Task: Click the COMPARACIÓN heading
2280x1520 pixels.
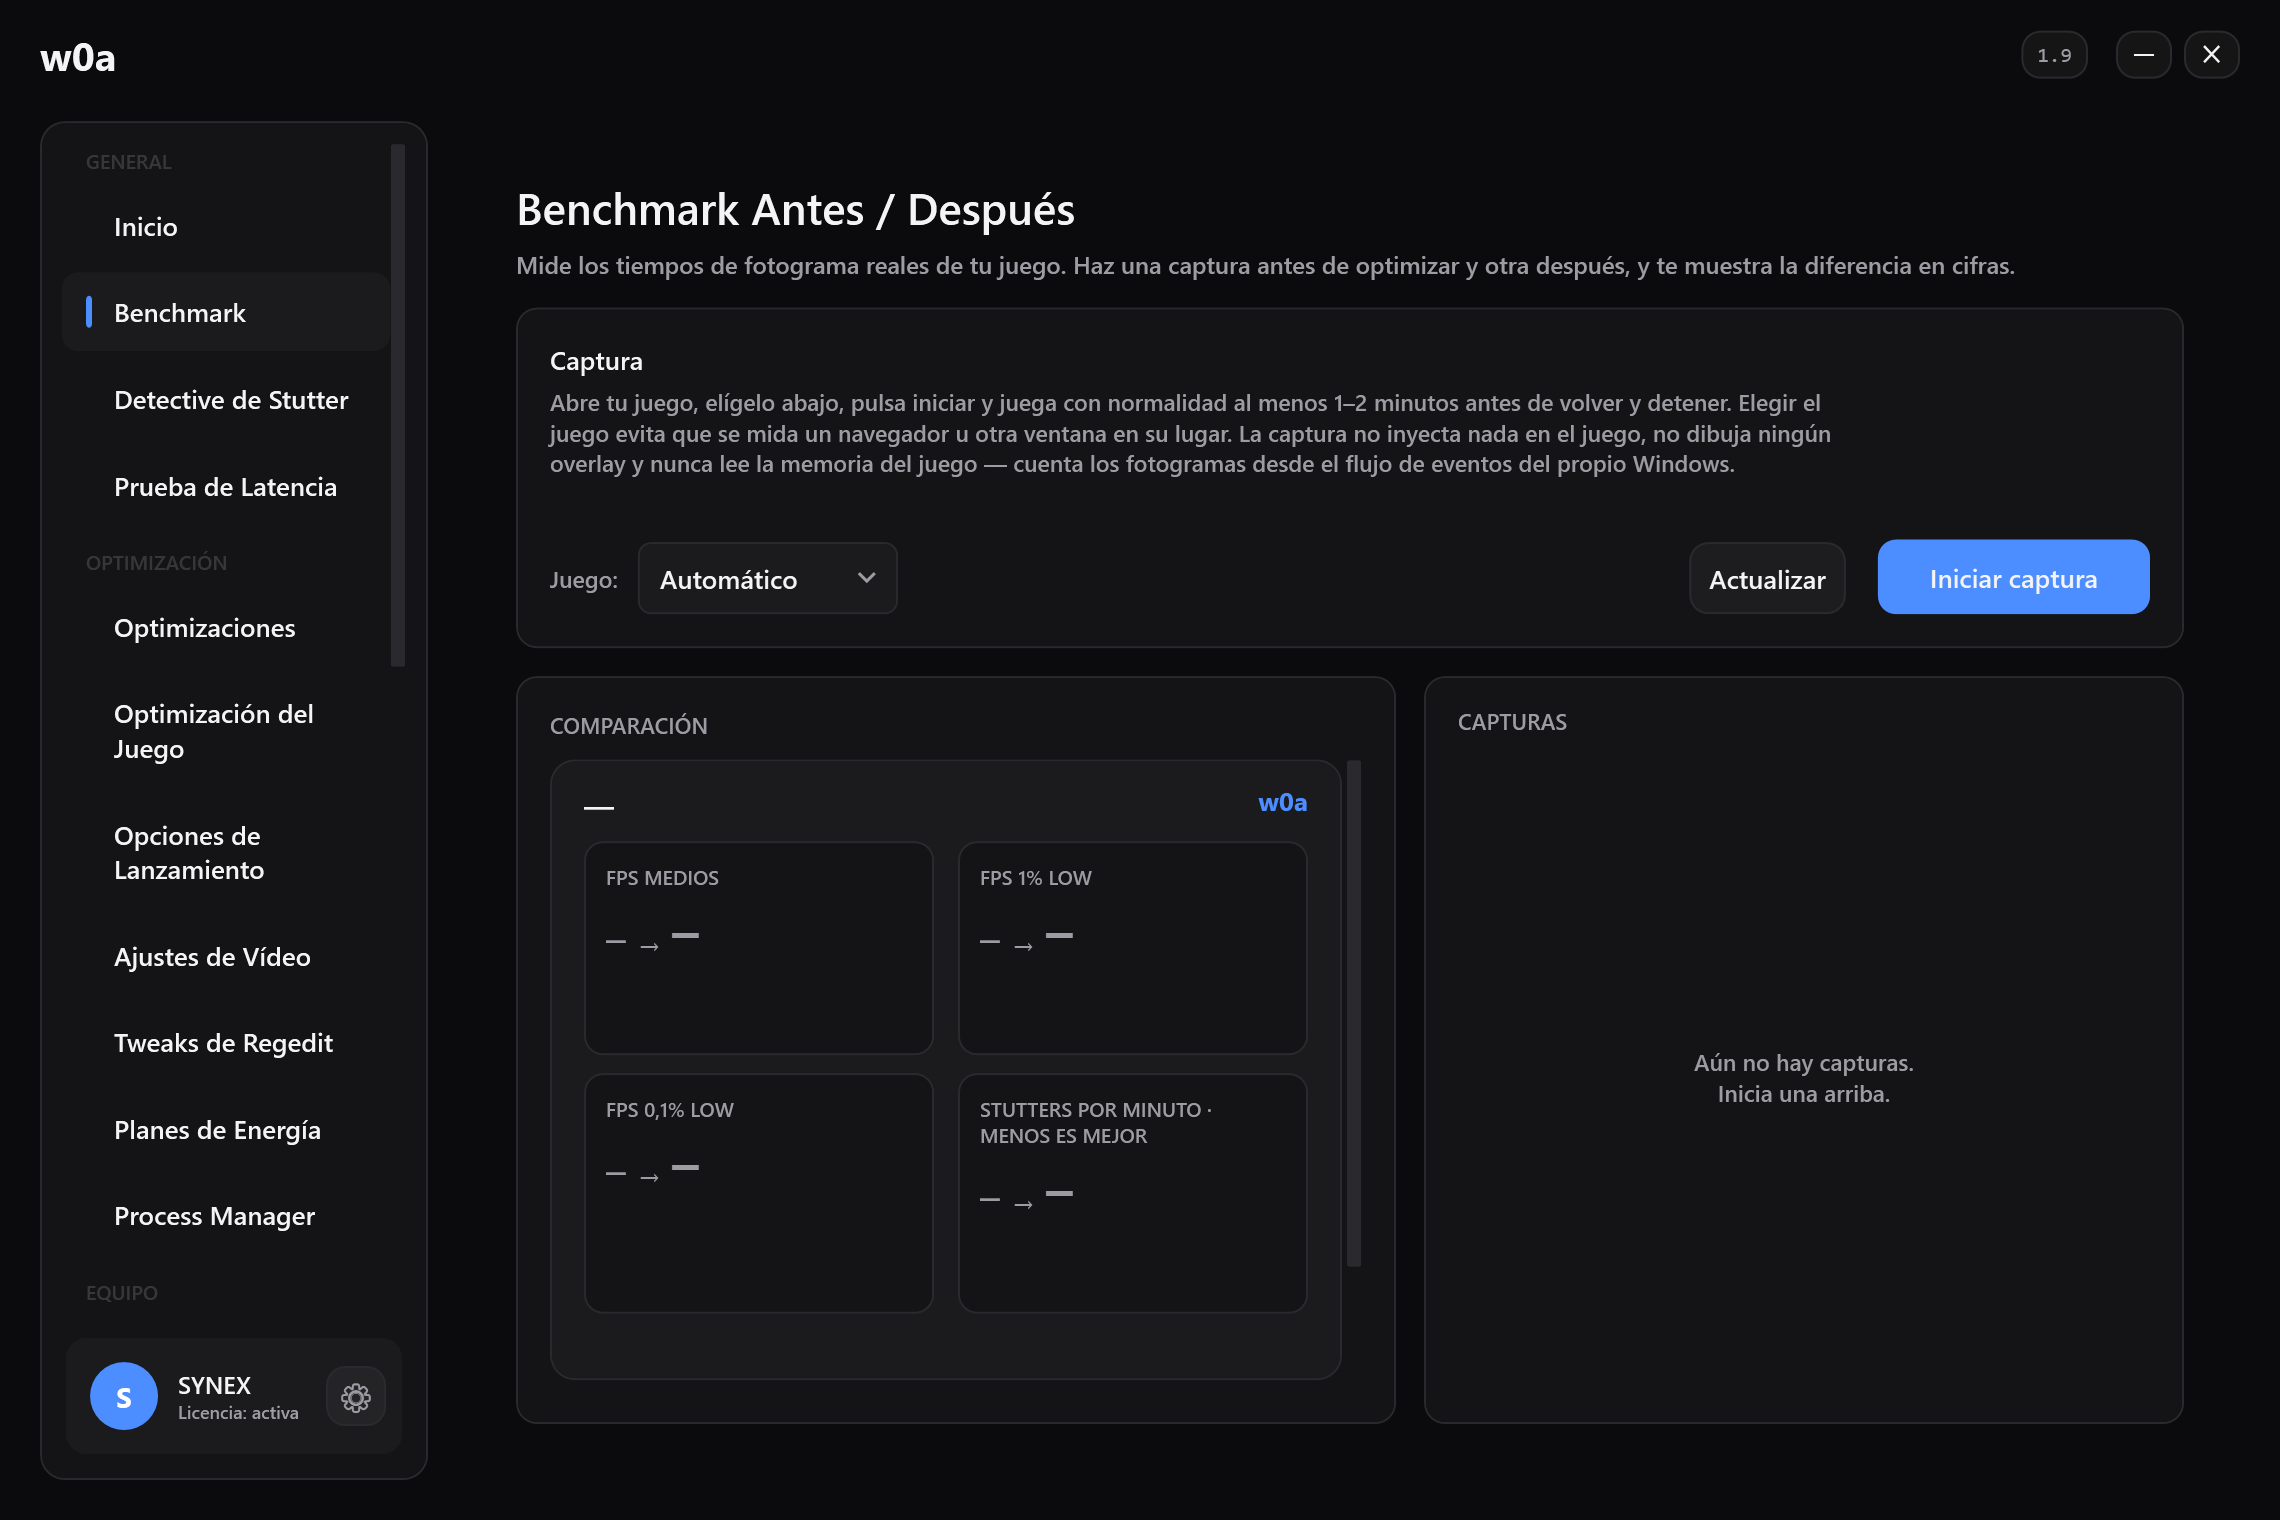Action: point(629,726)
